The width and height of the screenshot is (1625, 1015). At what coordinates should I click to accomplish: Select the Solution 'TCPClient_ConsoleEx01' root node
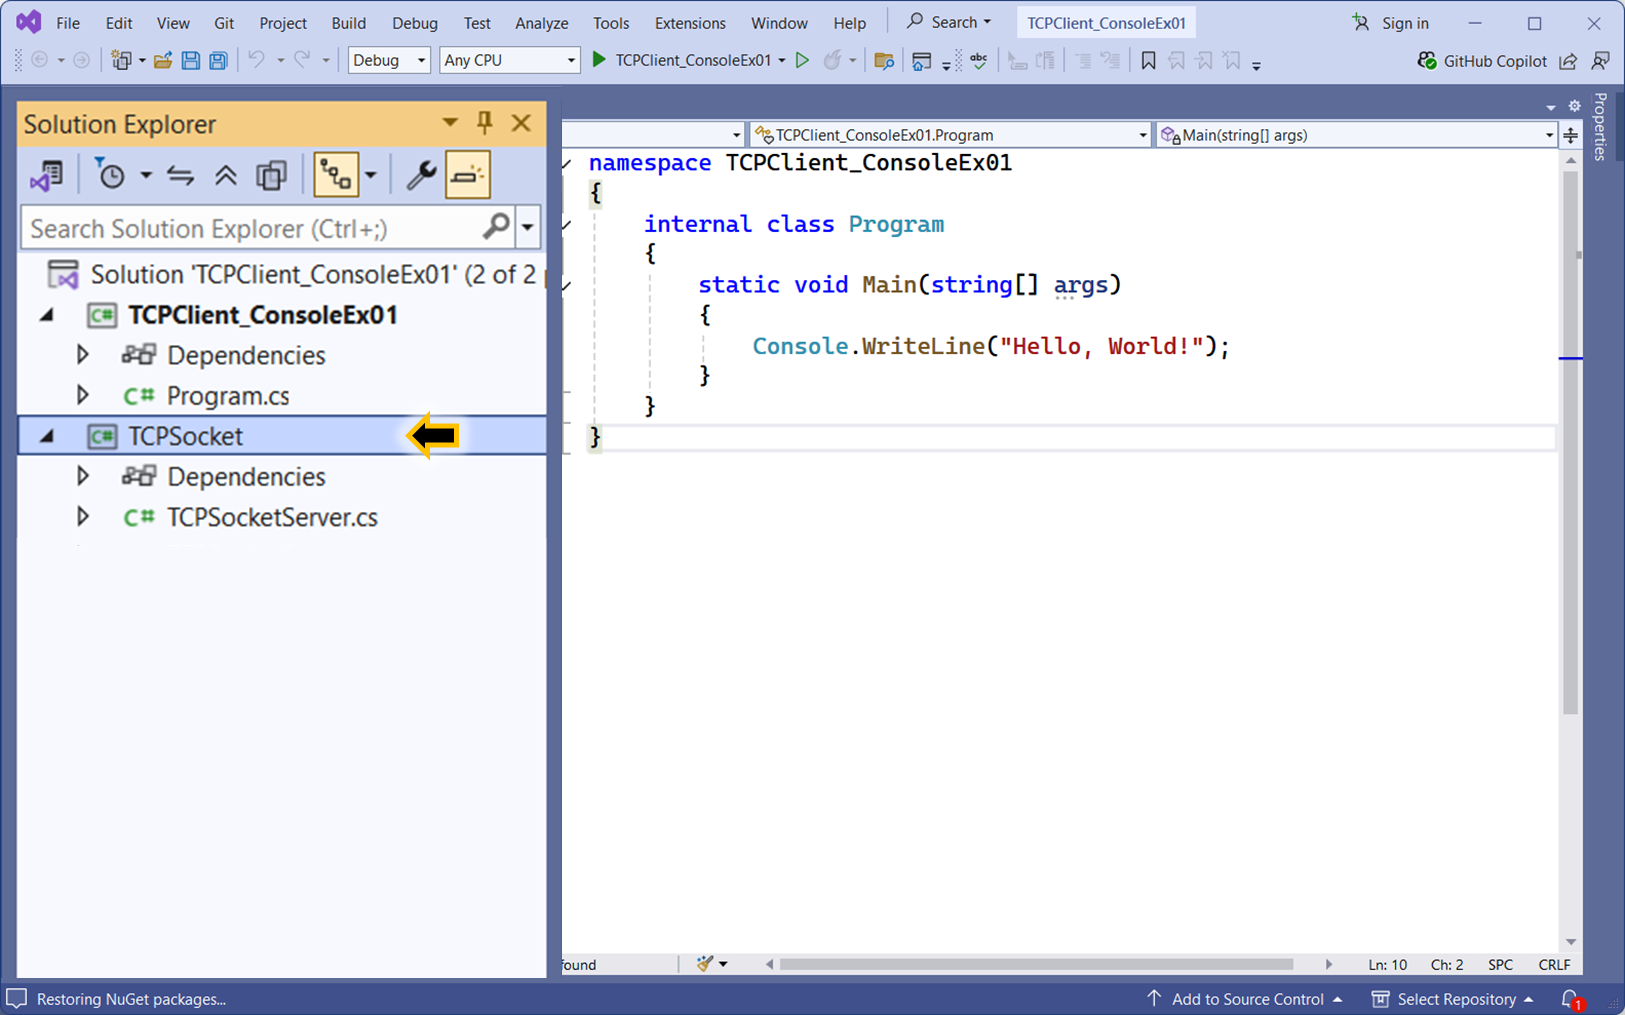tap(296, 274)
